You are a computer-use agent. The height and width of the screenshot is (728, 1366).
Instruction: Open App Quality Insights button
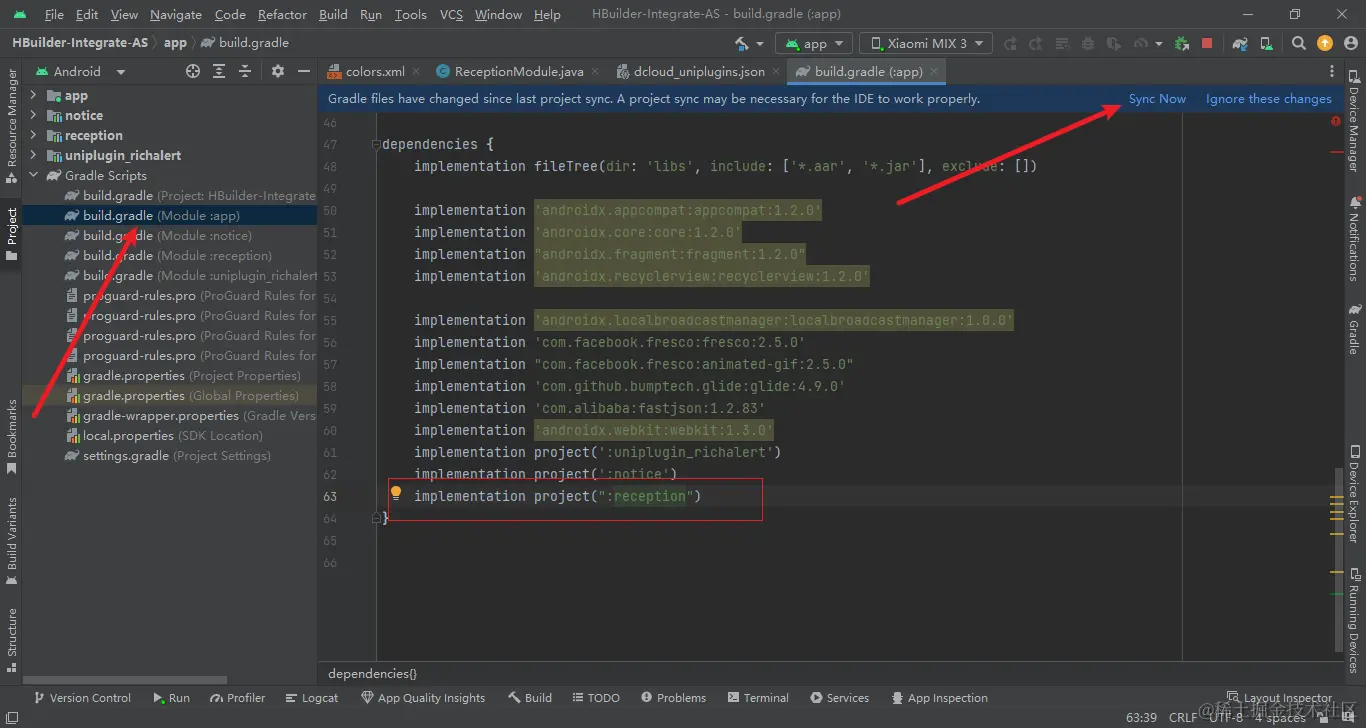423,698
